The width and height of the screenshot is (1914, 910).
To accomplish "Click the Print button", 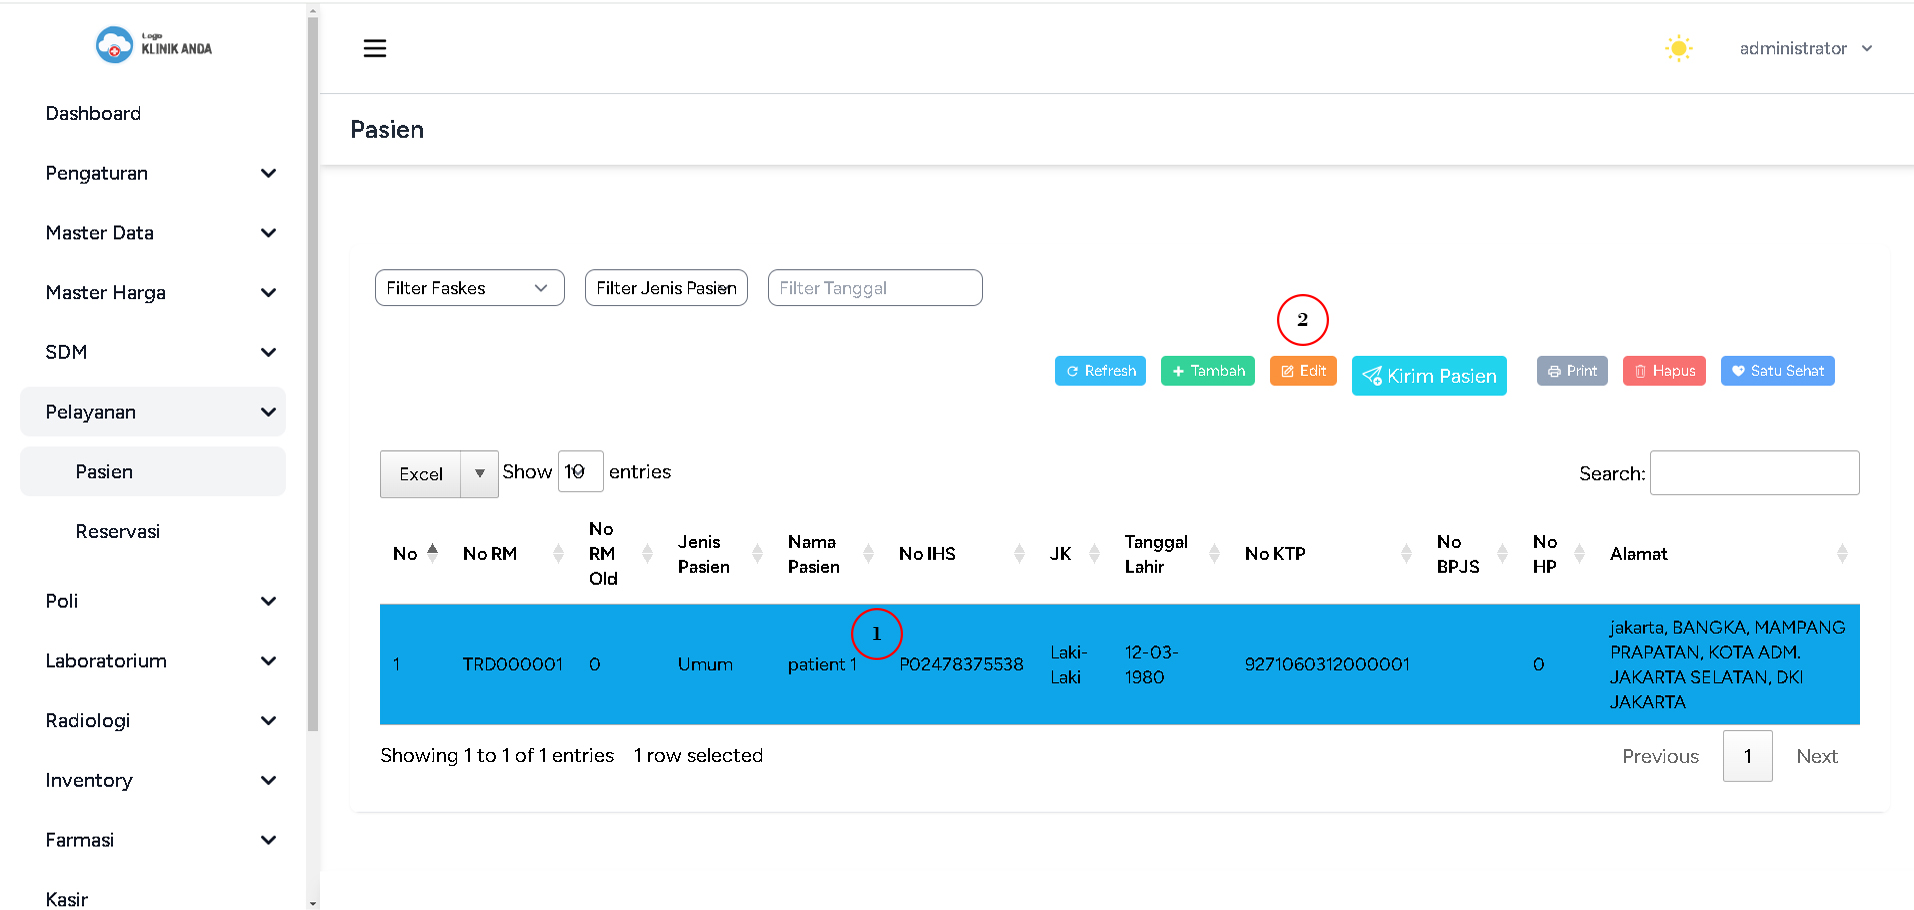I will [1572, 371].
